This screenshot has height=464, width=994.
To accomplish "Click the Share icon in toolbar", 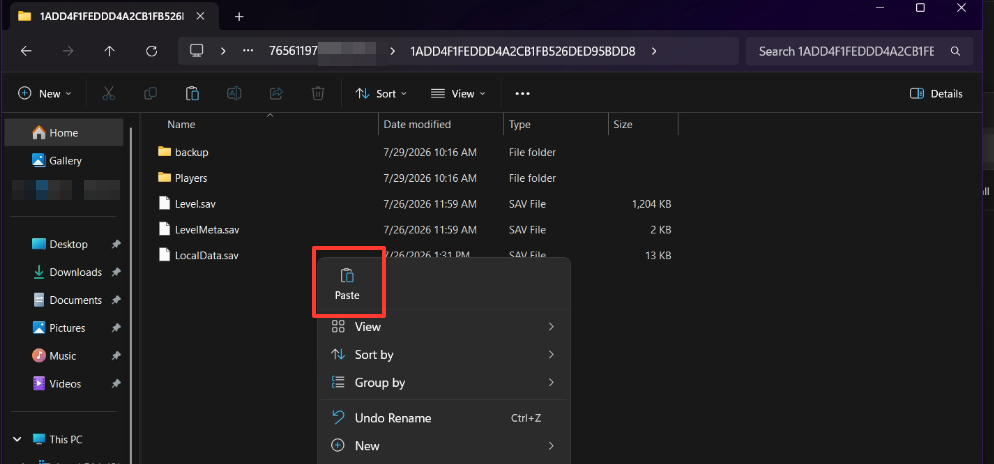I will click(x=276, y=93).
